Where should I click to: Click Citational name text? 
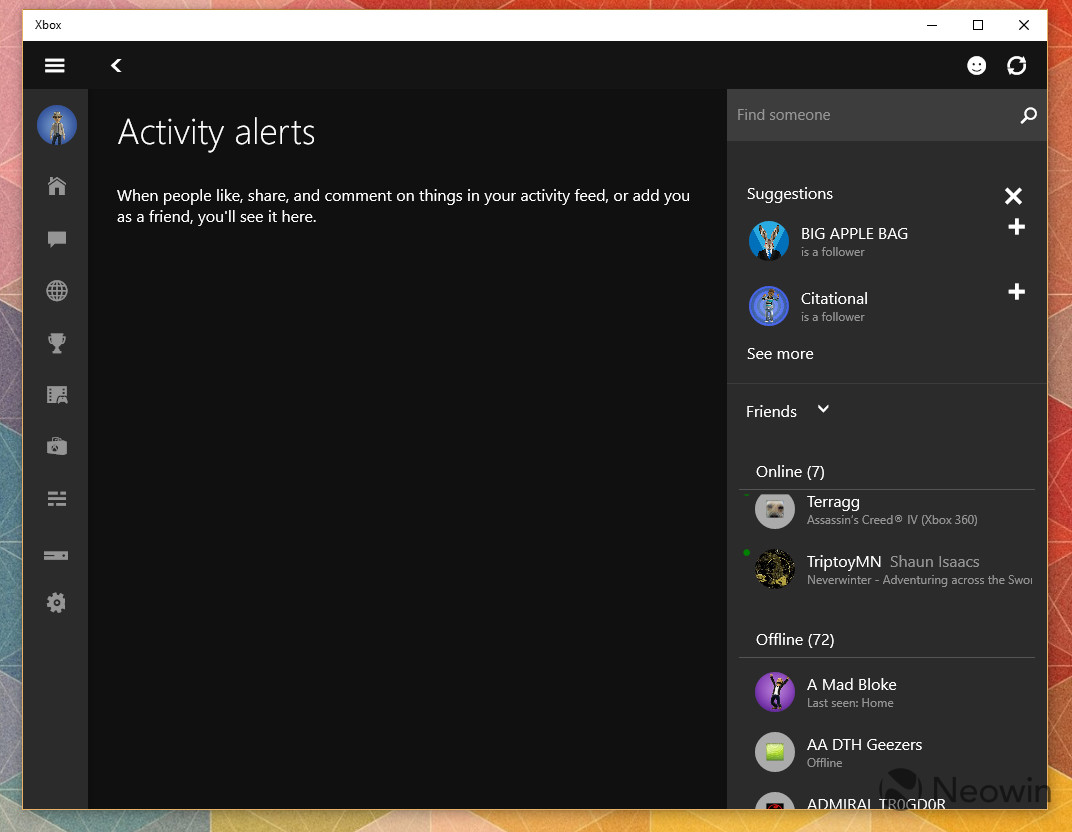tap(834, 299)
